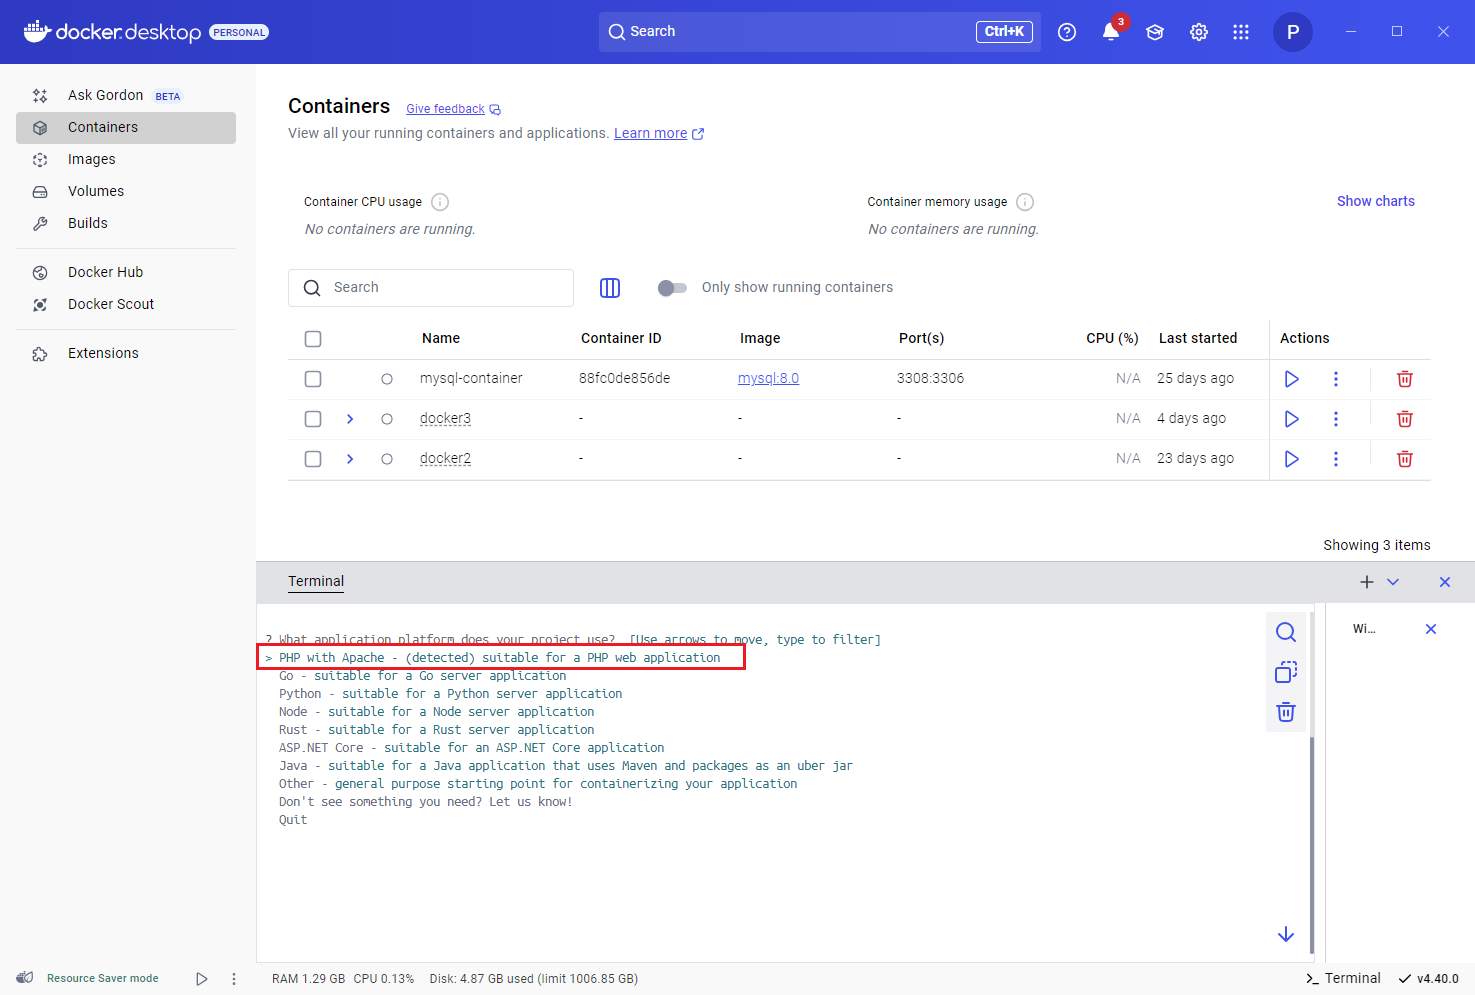Screen dimensions: 1475x995
Task: Open more actions for docker2
Action: 1336,459
